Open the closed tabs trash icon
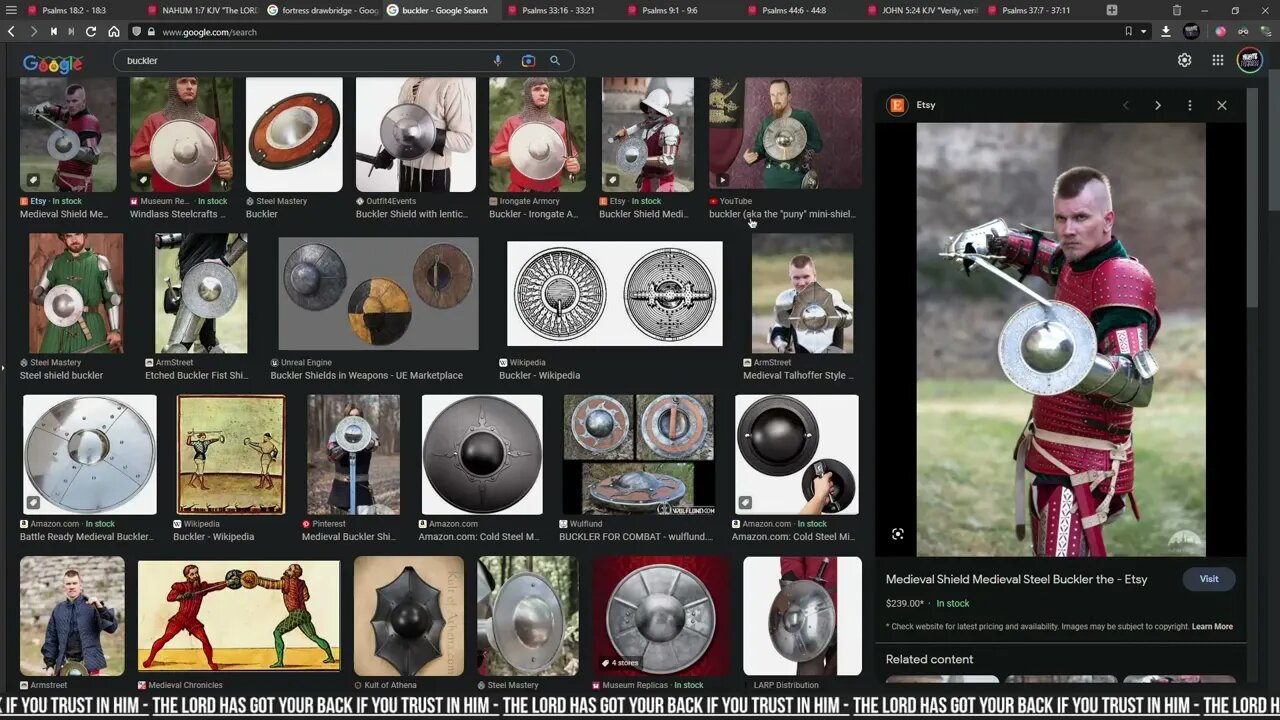 coord(1176,10)
